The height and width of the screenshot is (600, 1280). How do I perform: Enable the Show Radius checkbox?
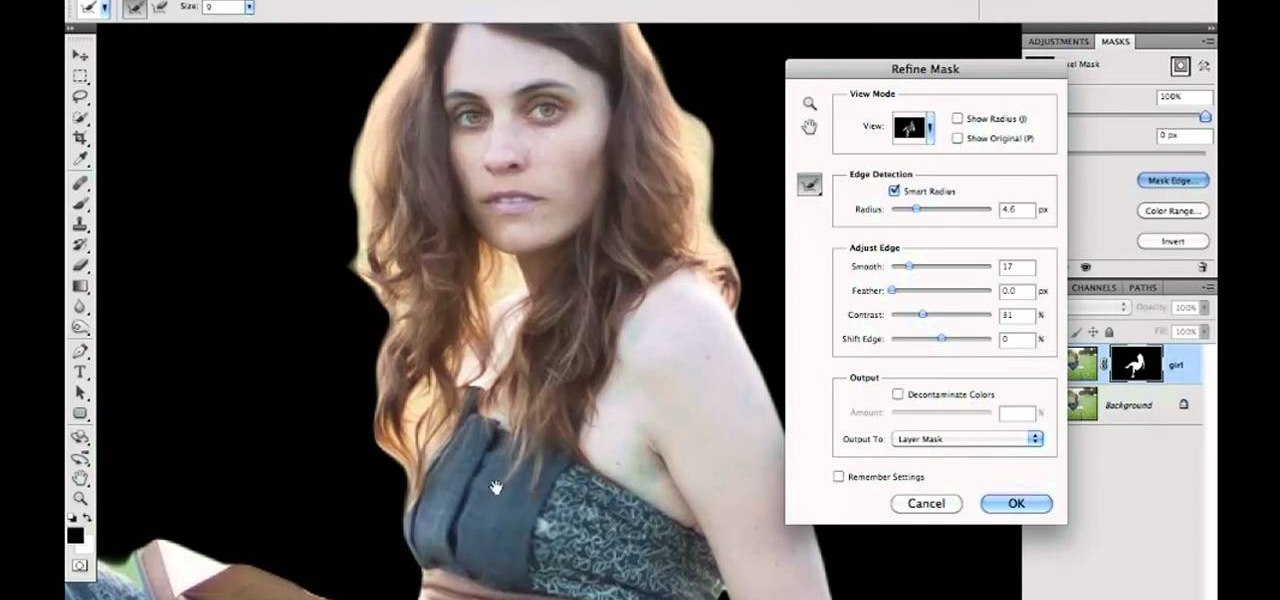point(957,118)
